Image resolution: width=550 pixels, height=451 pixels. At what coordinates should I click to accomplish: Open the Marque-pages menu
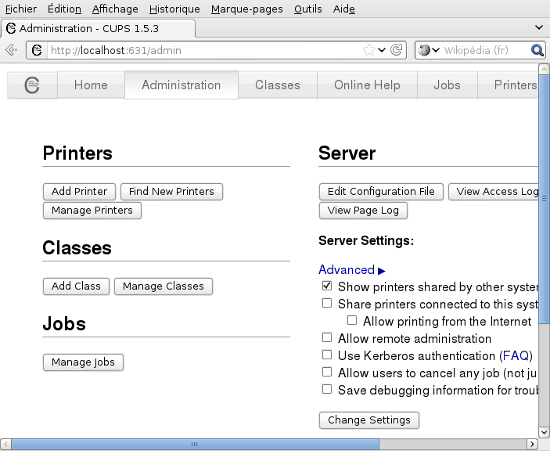(247, 9)
